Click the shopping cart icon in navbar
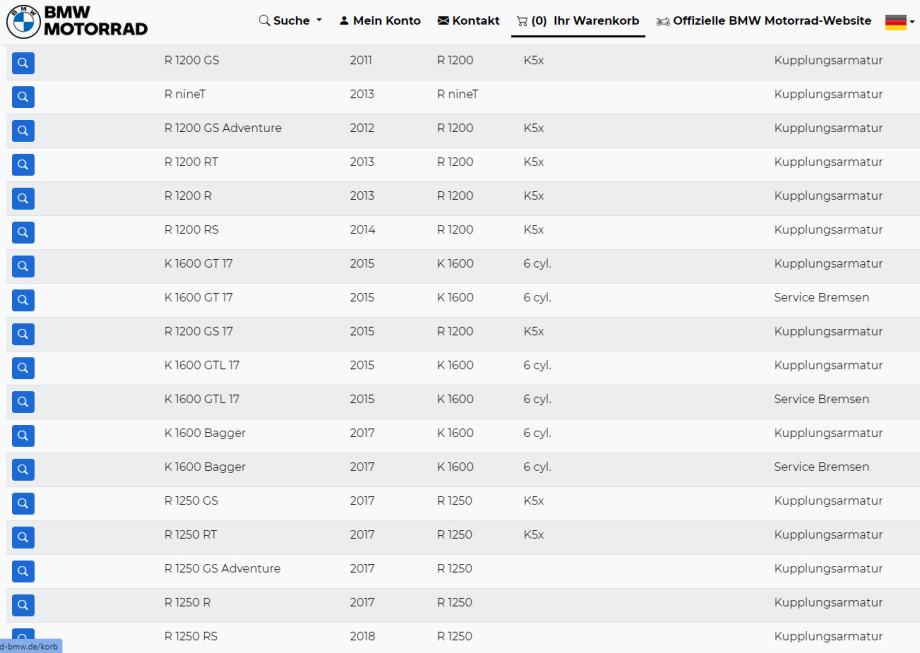 point(522,21)
